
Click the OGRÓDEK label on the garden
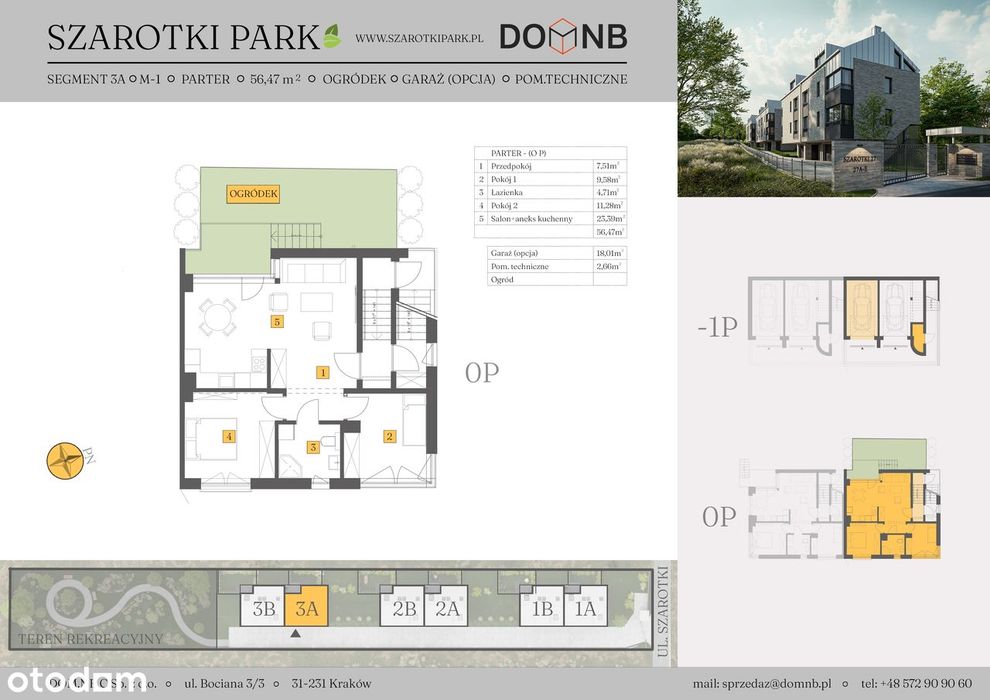253,194
